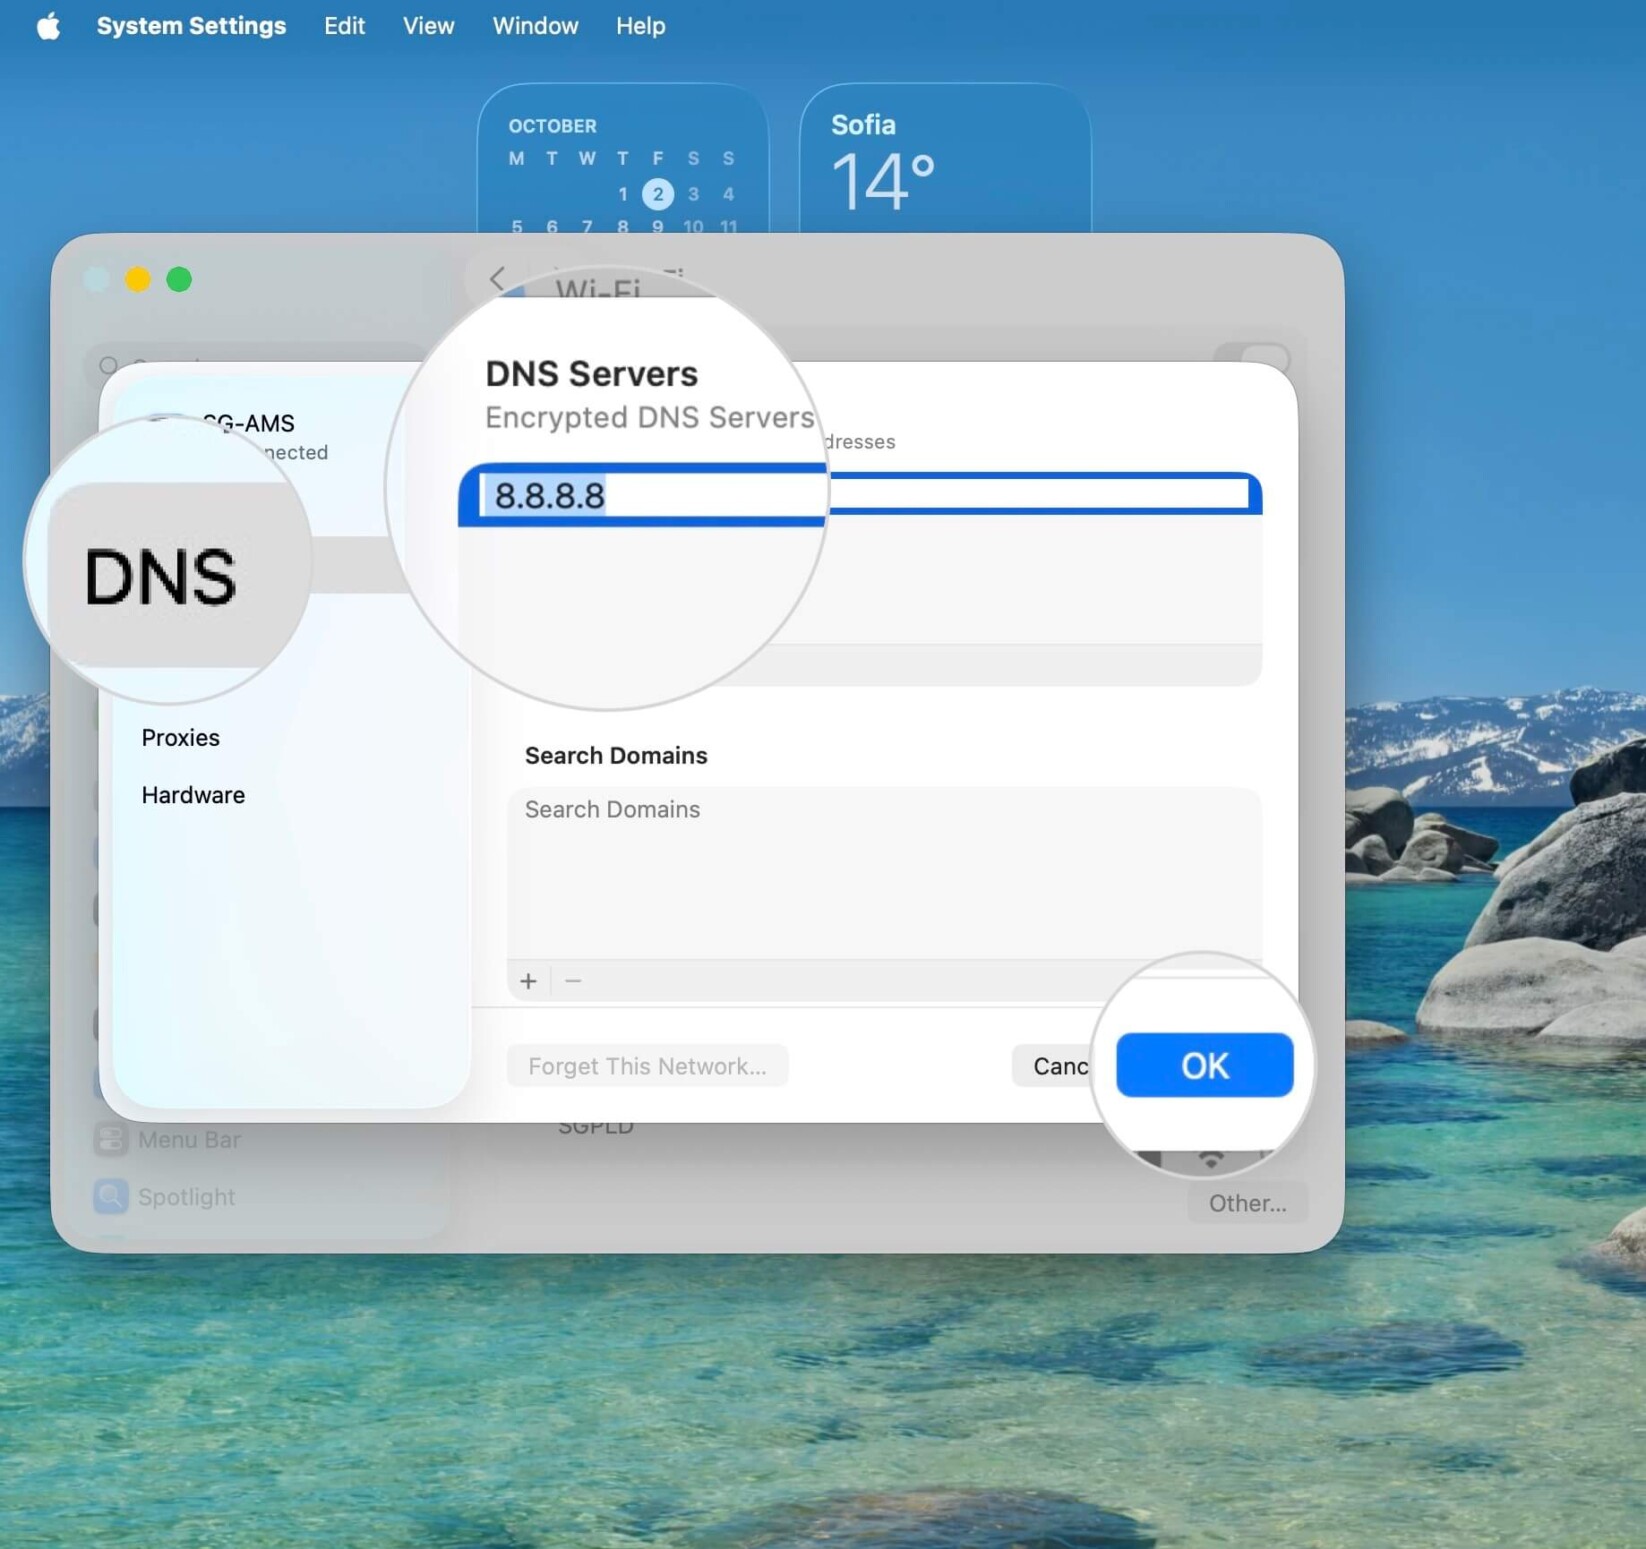The width and height of the screenshot is (1646, 1549).
Task: Click the Spotlight settings icon
Action: 111,1196
